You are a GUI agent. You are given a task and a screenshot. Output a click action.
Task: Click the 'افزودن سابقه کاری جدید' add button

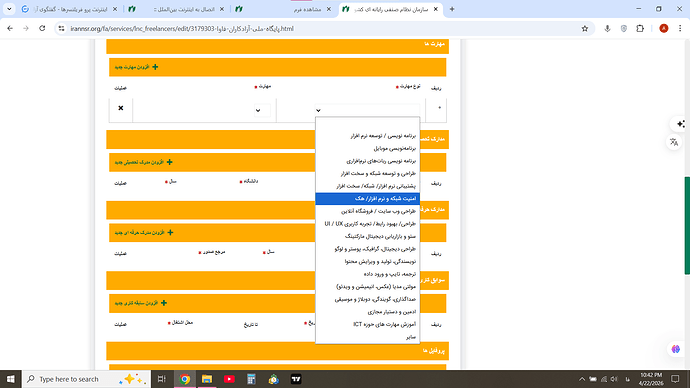tap(141, 303)
